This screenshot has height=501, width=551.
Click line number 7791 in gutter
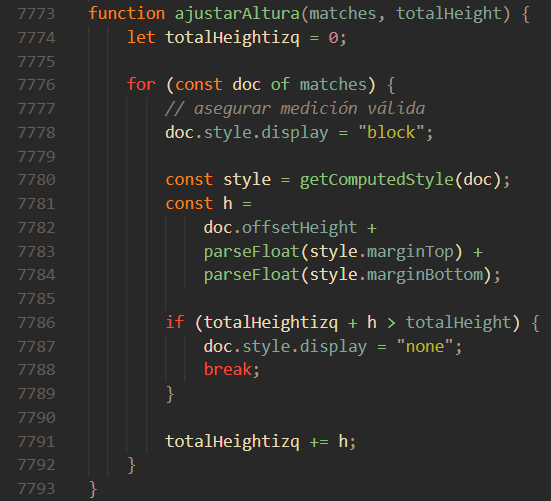click(36, 442)
